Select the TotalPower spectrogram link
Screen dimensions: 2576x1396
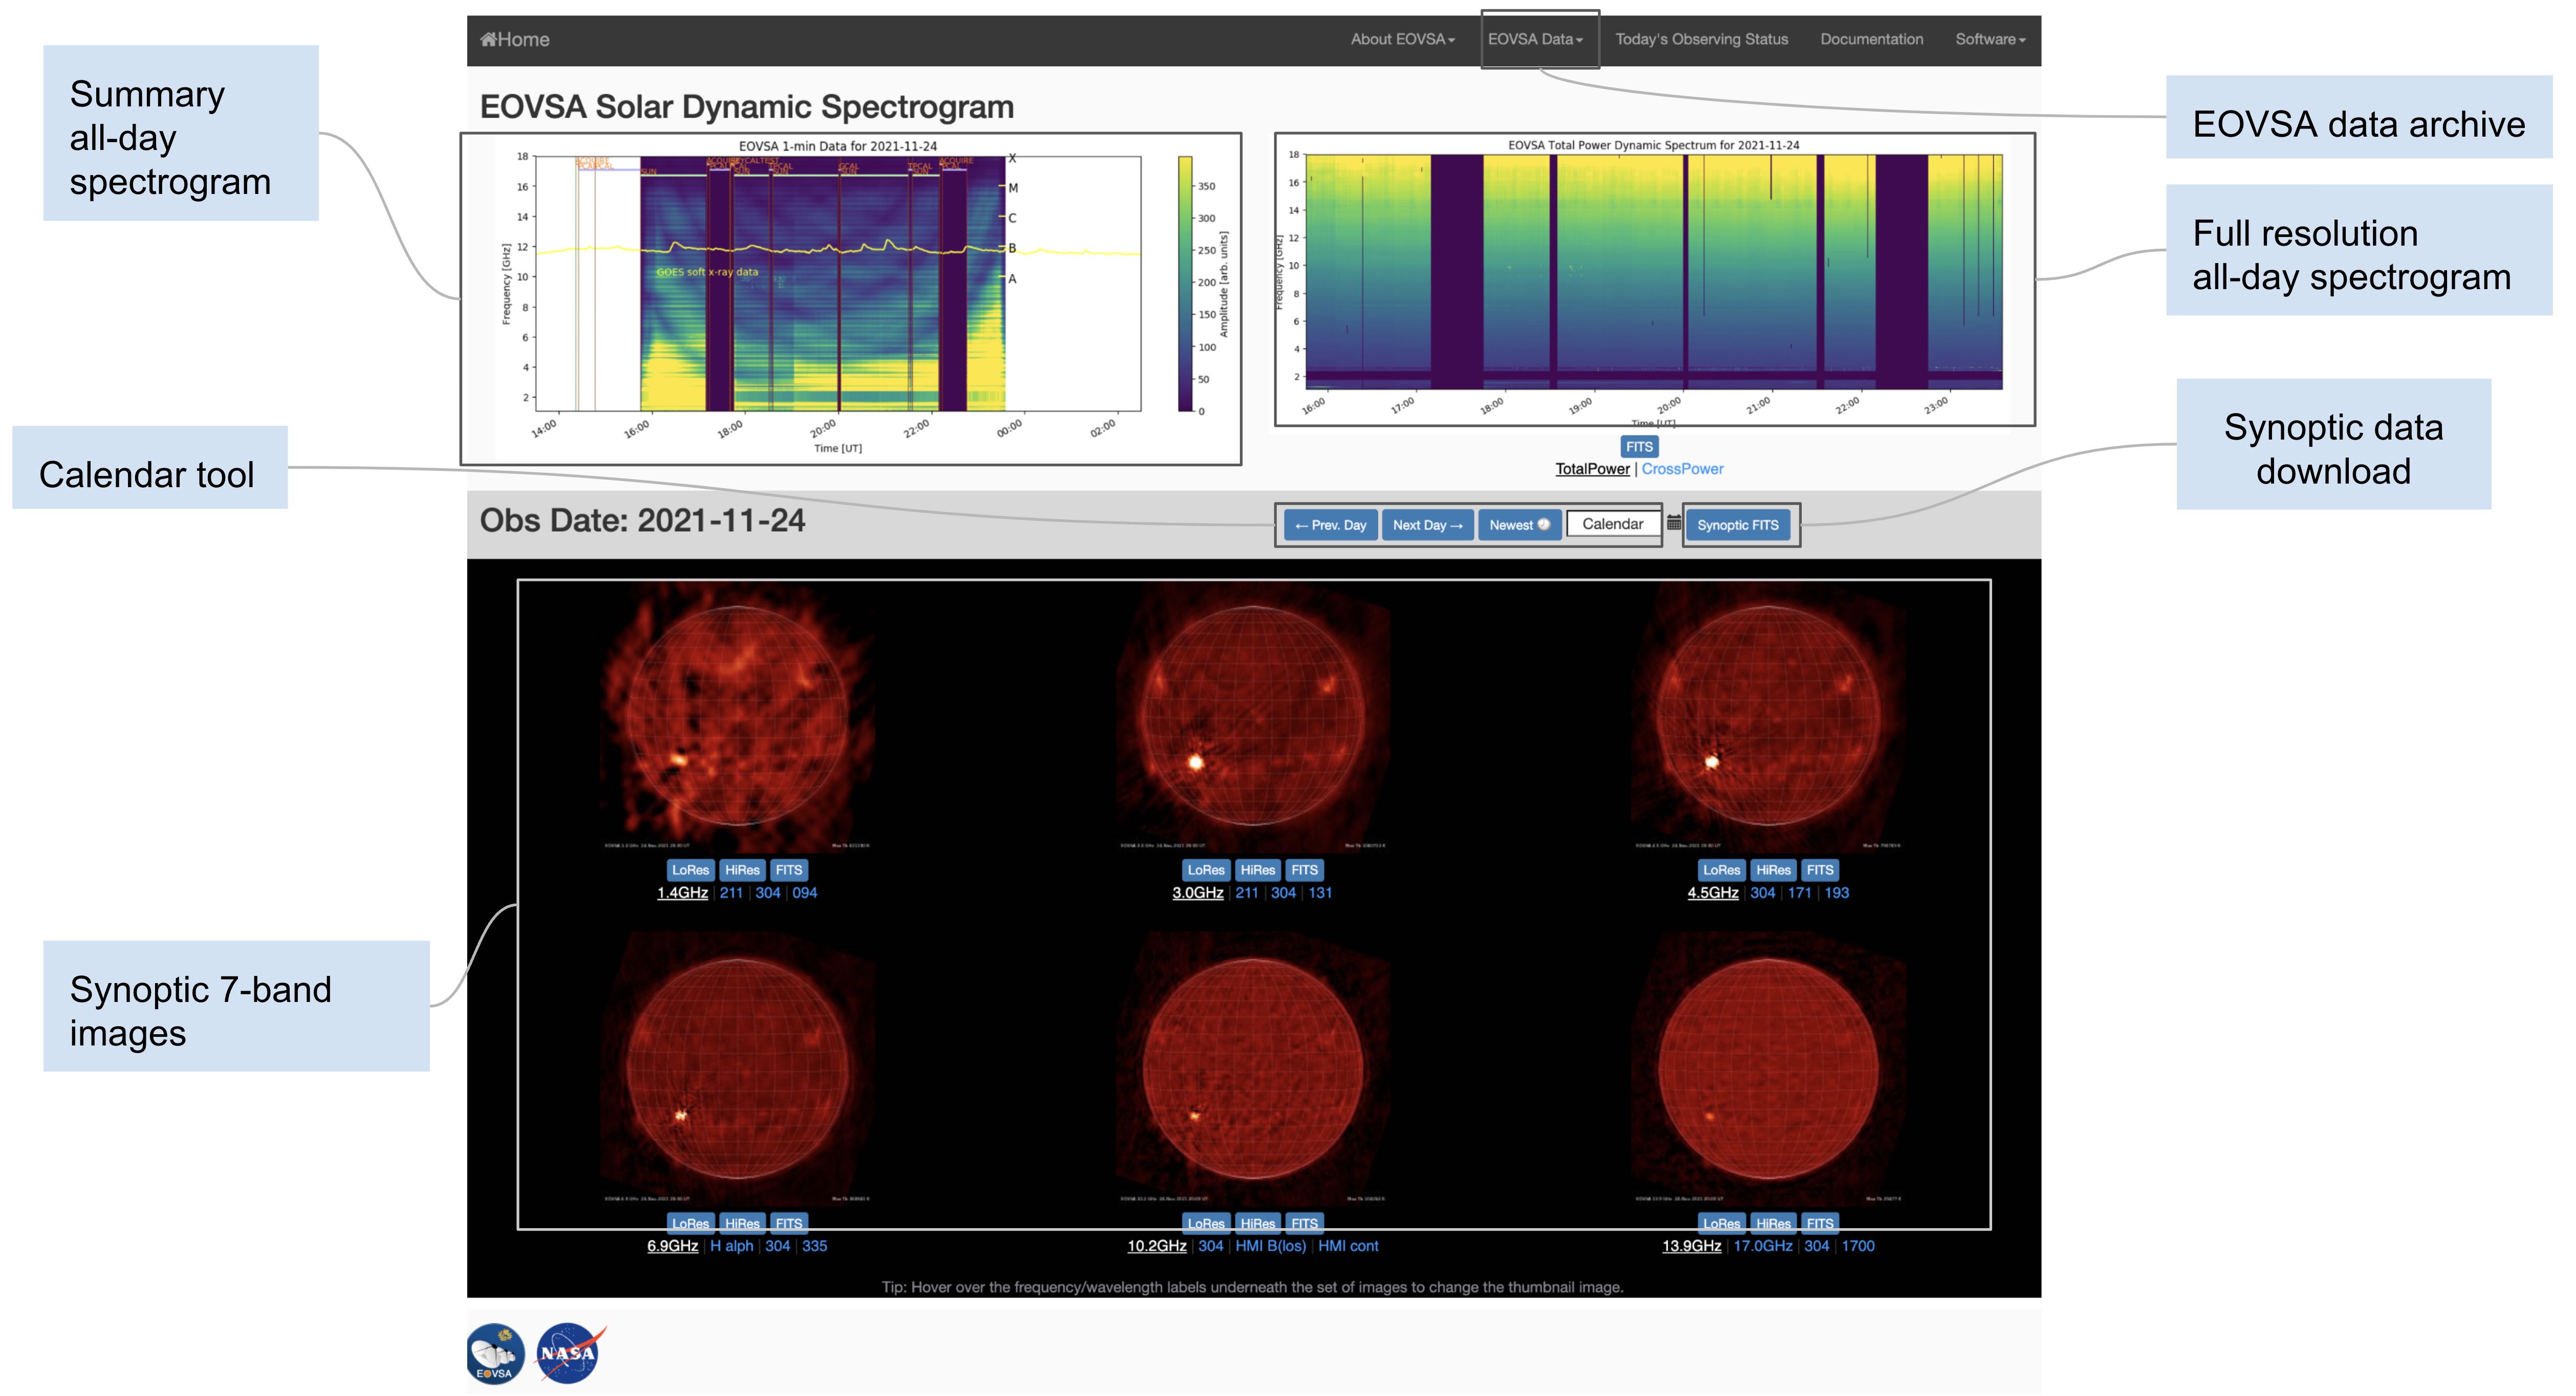coord(1592,469)
